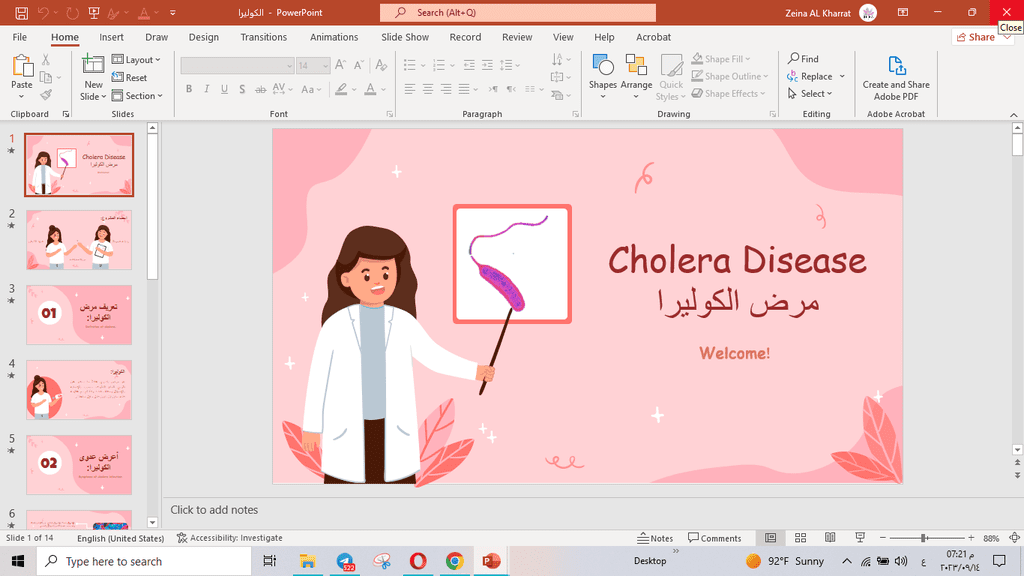Click Chrome icon in the taskbar

click(x=455, y=561)
